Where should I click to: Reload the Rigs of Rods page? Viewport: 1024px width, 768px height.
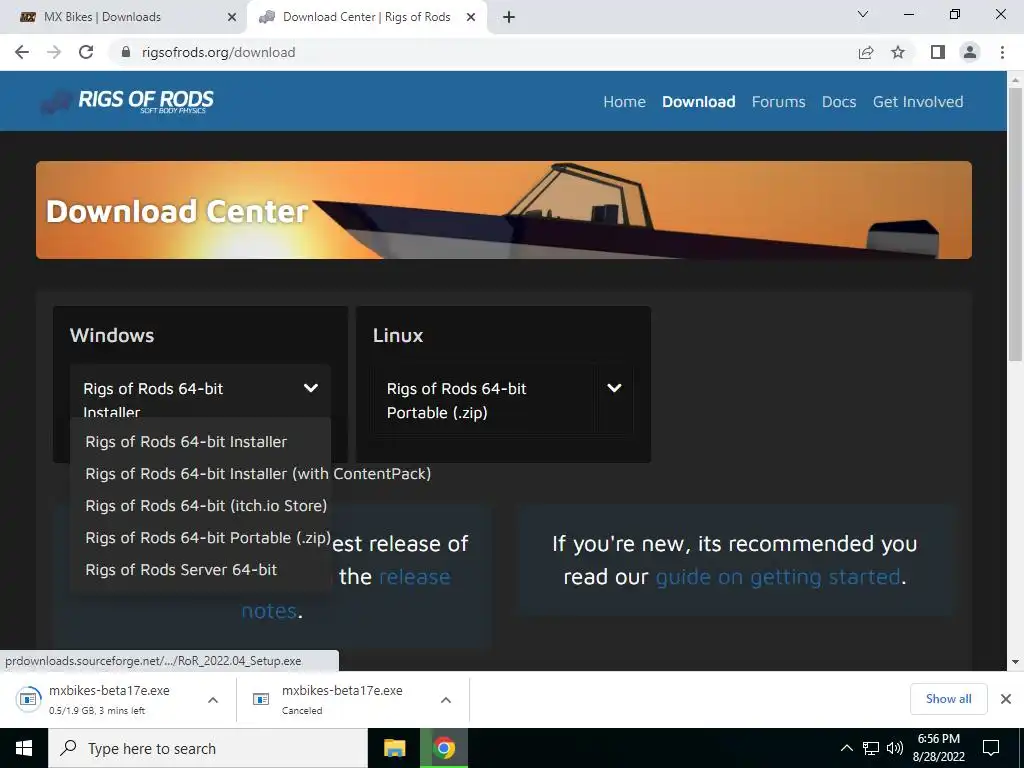pos(86,52)
